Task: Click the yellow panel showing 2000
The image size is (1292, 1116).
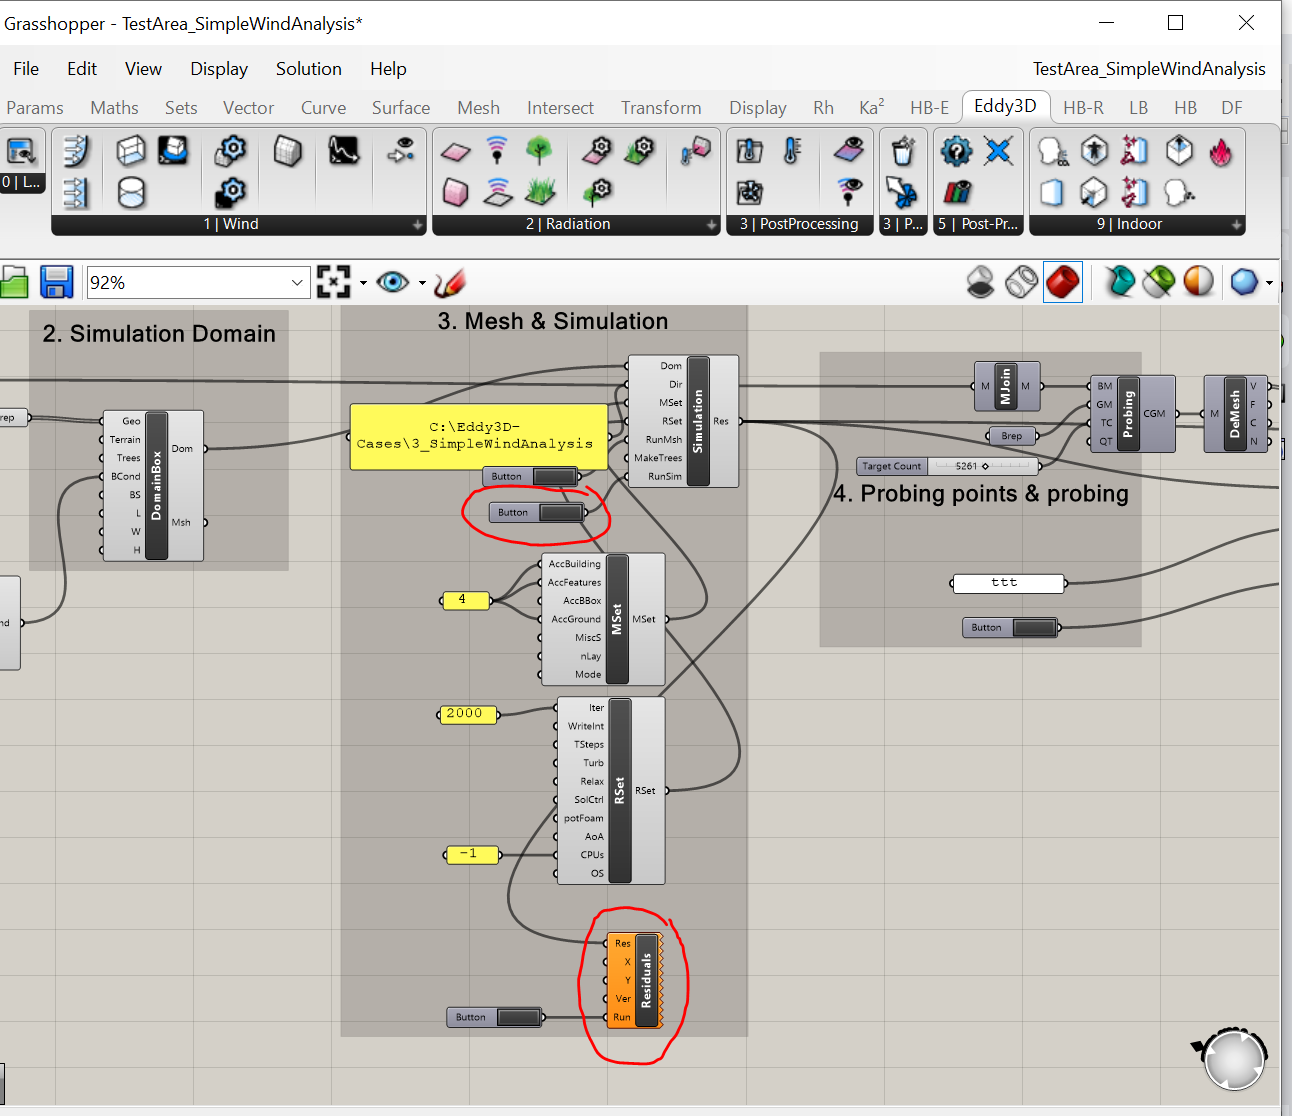Action: tap(465, 714)
